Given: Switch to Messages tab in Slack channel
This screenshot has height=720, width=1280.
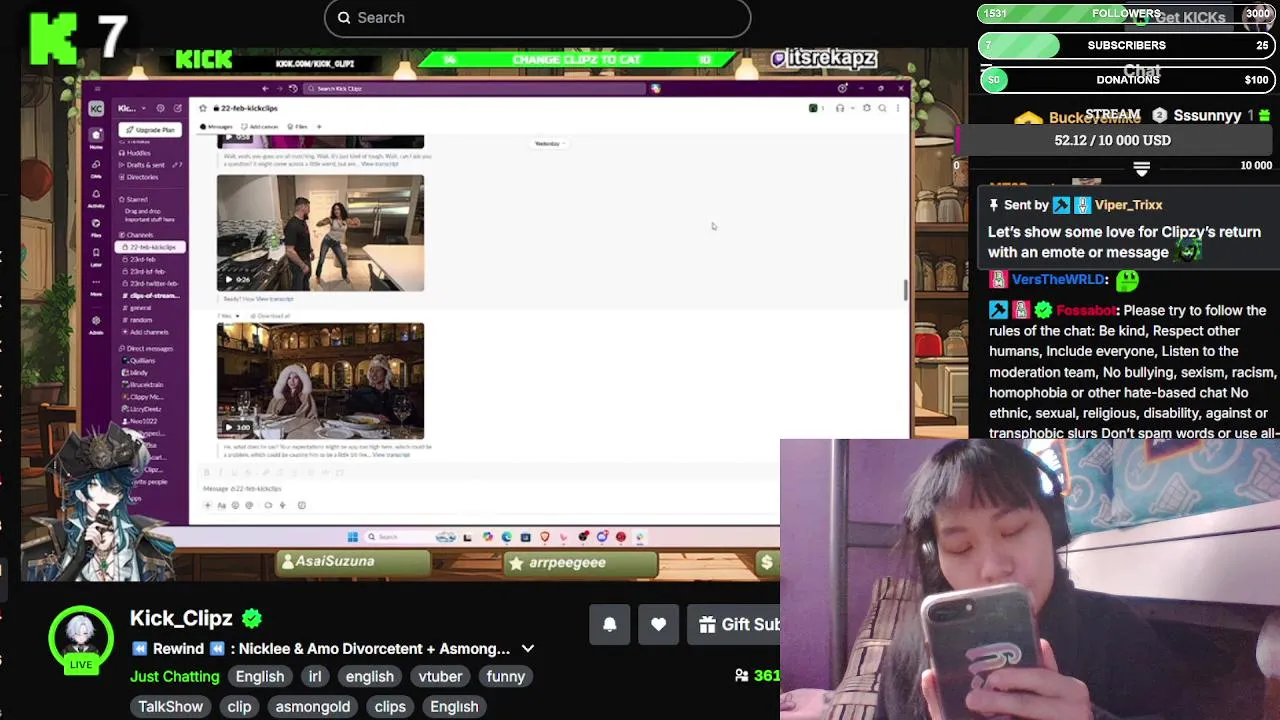Looking at the screenshot, I should (x=216, y=127).
